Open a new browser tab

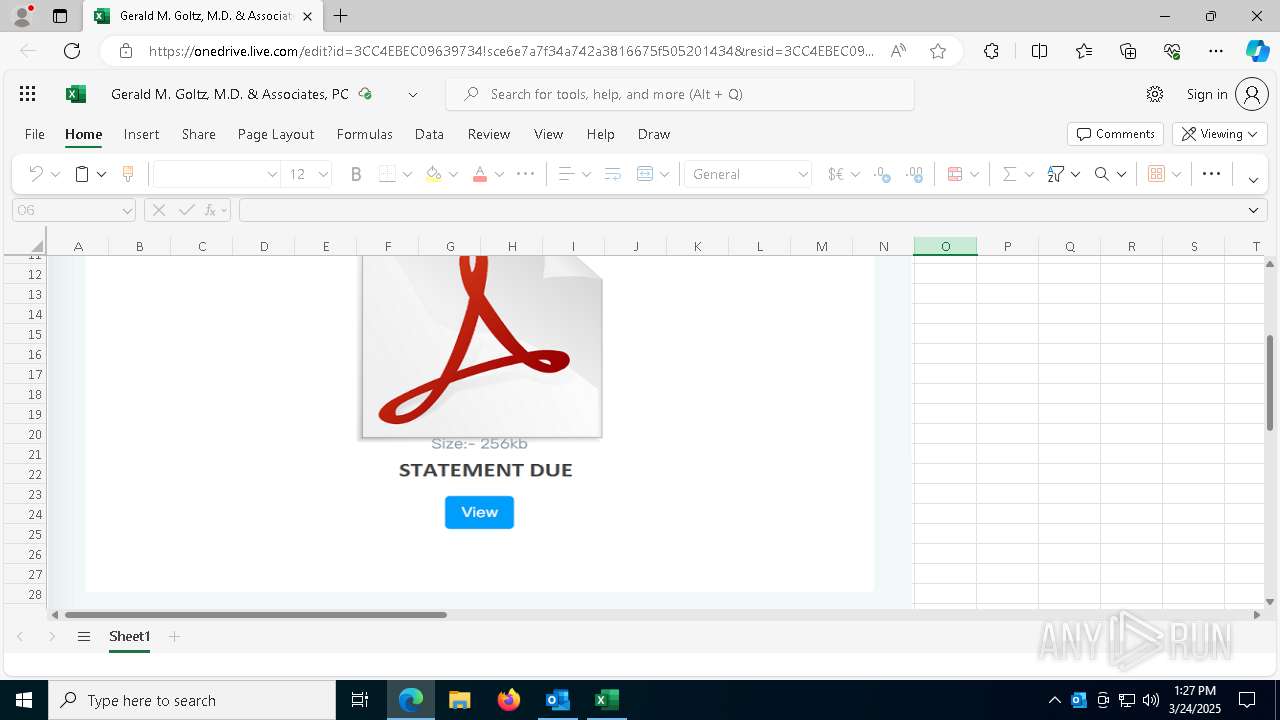coord(341,16)
